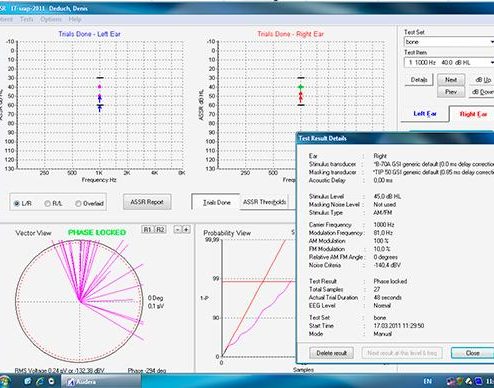This screenshot has width=494, height=388.
Task: Click the R1 vector view button
Action: [x=147, y=230]
